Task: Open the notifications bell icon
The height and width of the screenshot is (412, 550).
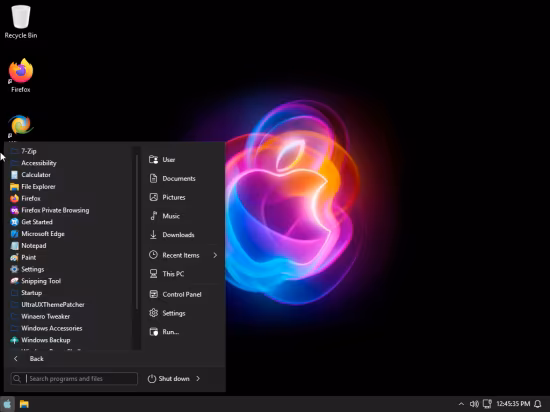Action: [x=537, y=404]
